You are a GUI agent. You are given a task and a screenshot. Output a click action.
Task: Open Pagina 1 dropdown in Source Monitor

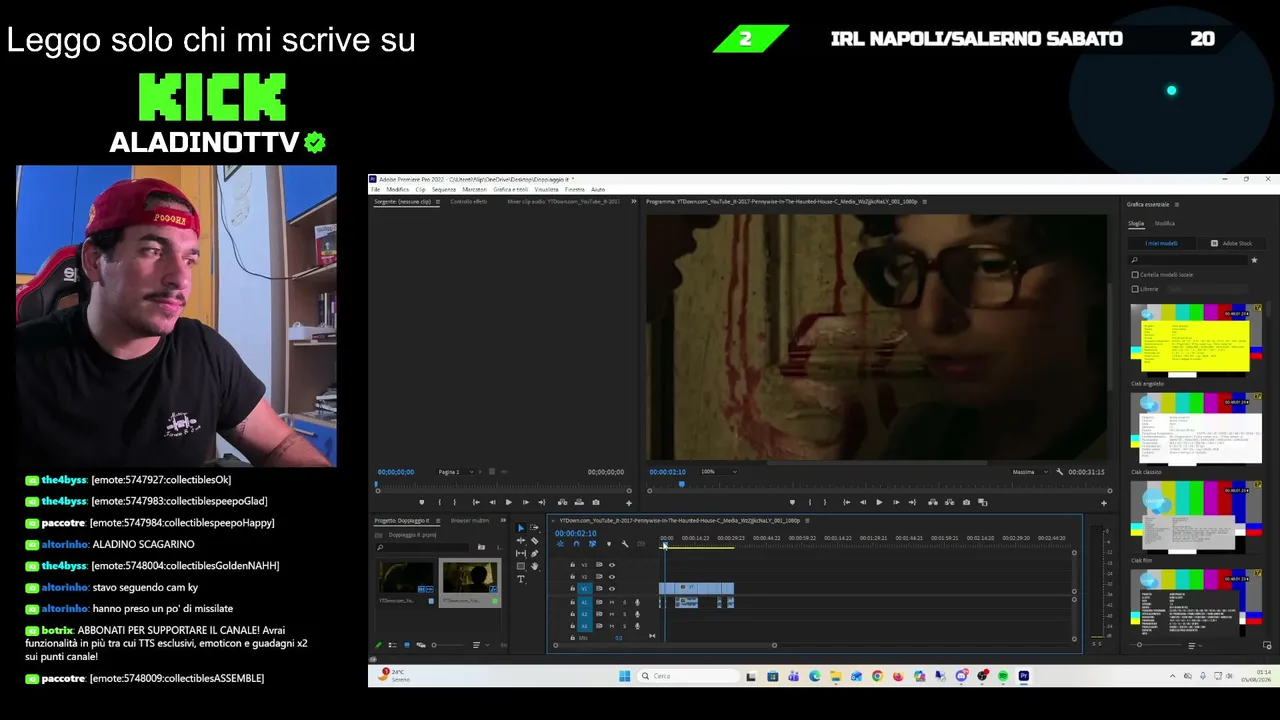(456, 472)
